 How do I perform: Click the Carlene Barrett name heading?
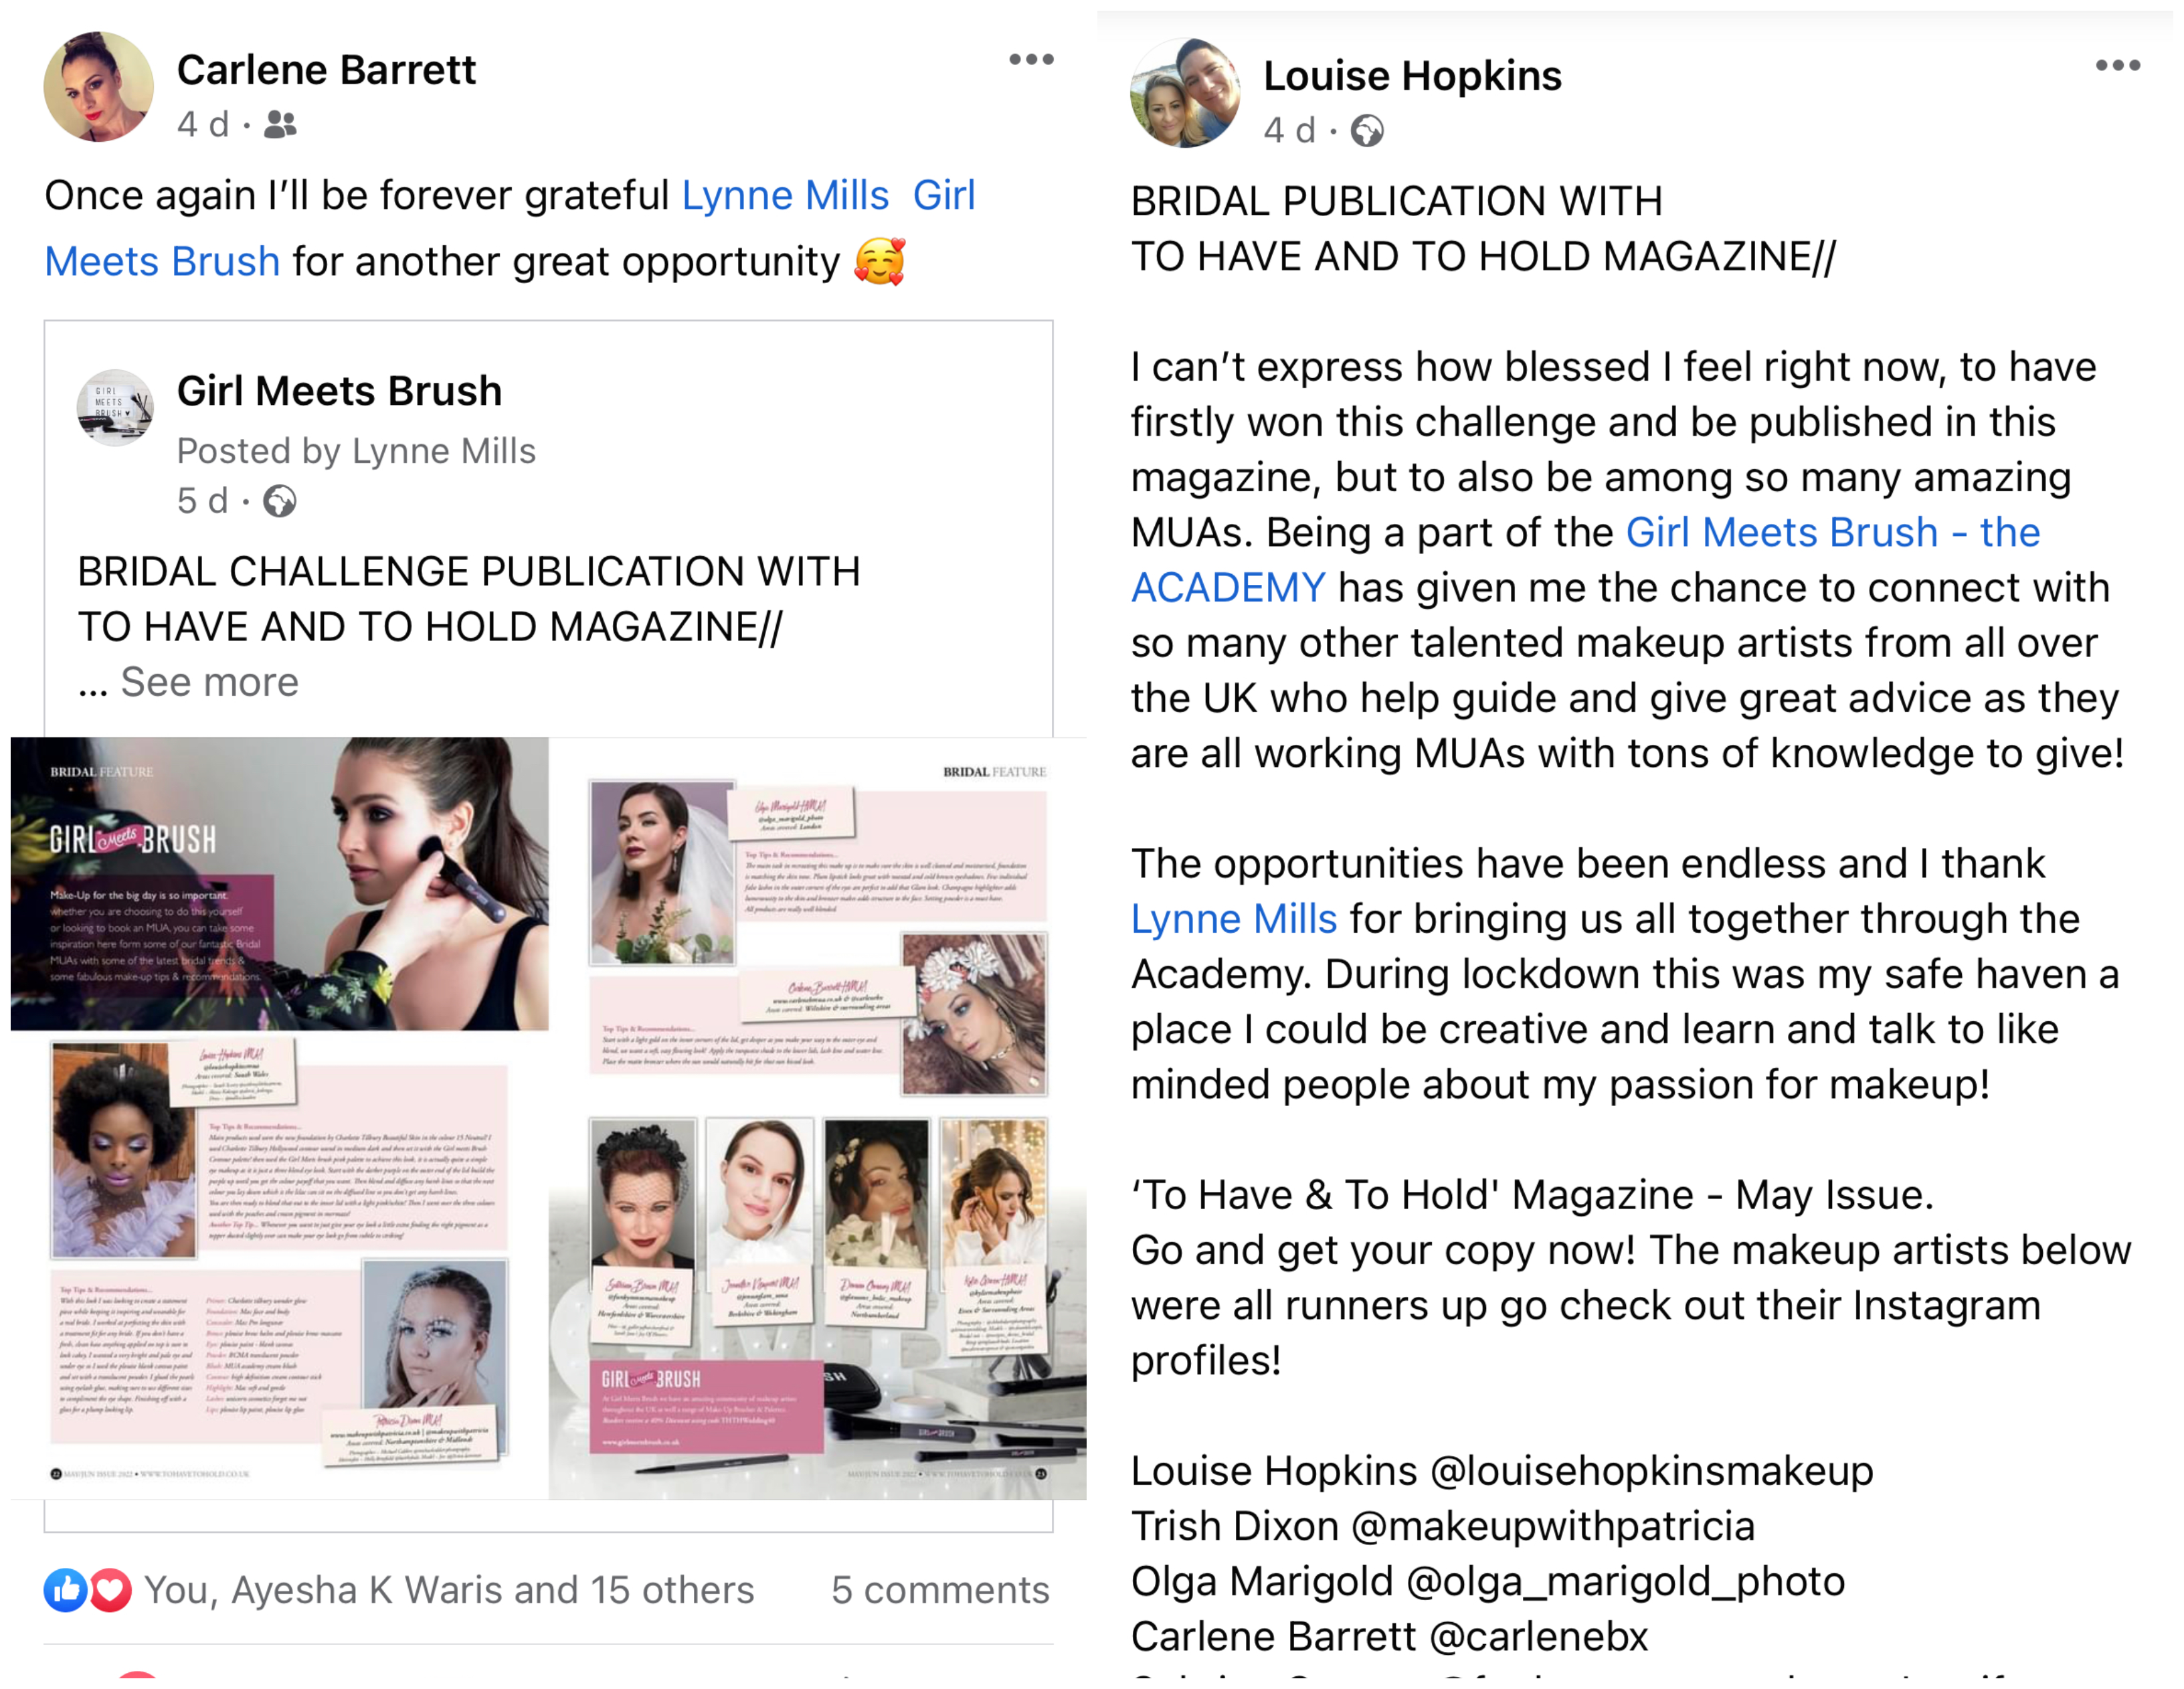point(326,70)
